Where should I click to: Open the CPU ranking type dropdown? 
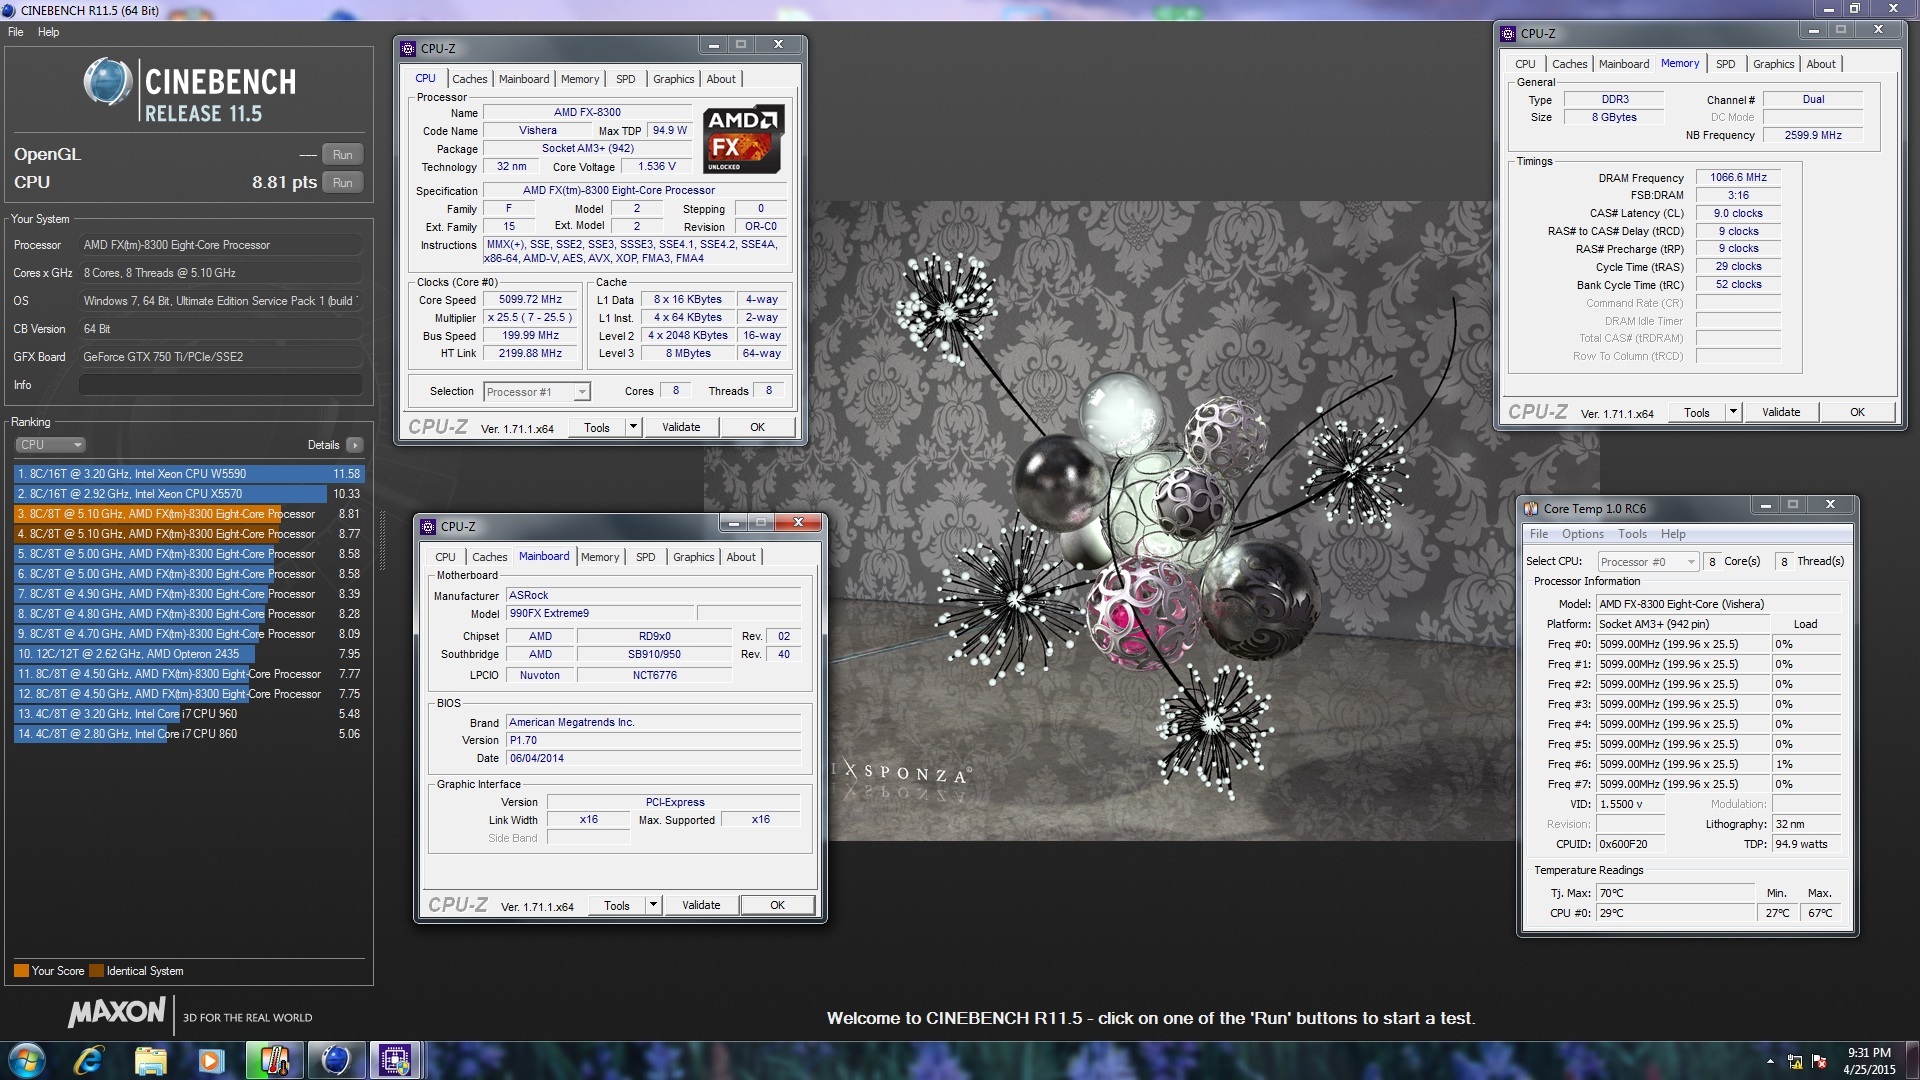tap(50, 445)
